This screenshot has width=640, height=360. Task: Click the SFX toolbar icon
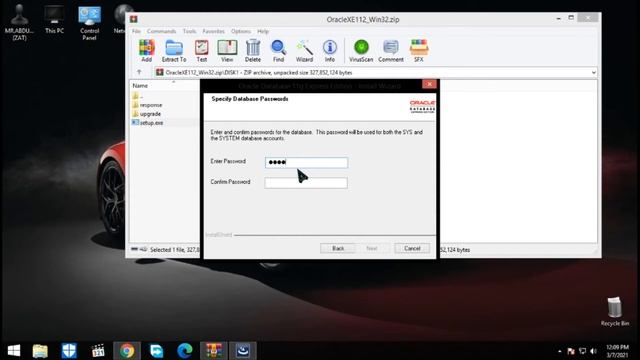coord(419,51)
